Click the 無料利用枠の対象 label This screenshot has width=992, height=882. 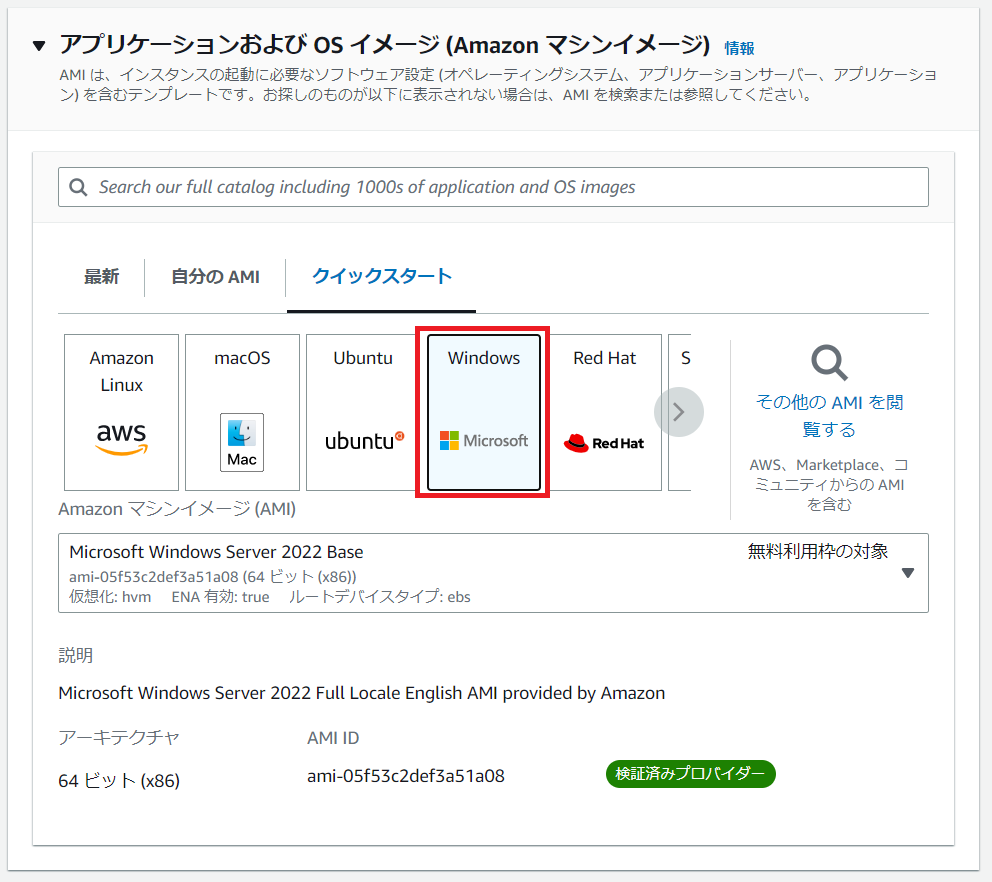click(817, 552)
